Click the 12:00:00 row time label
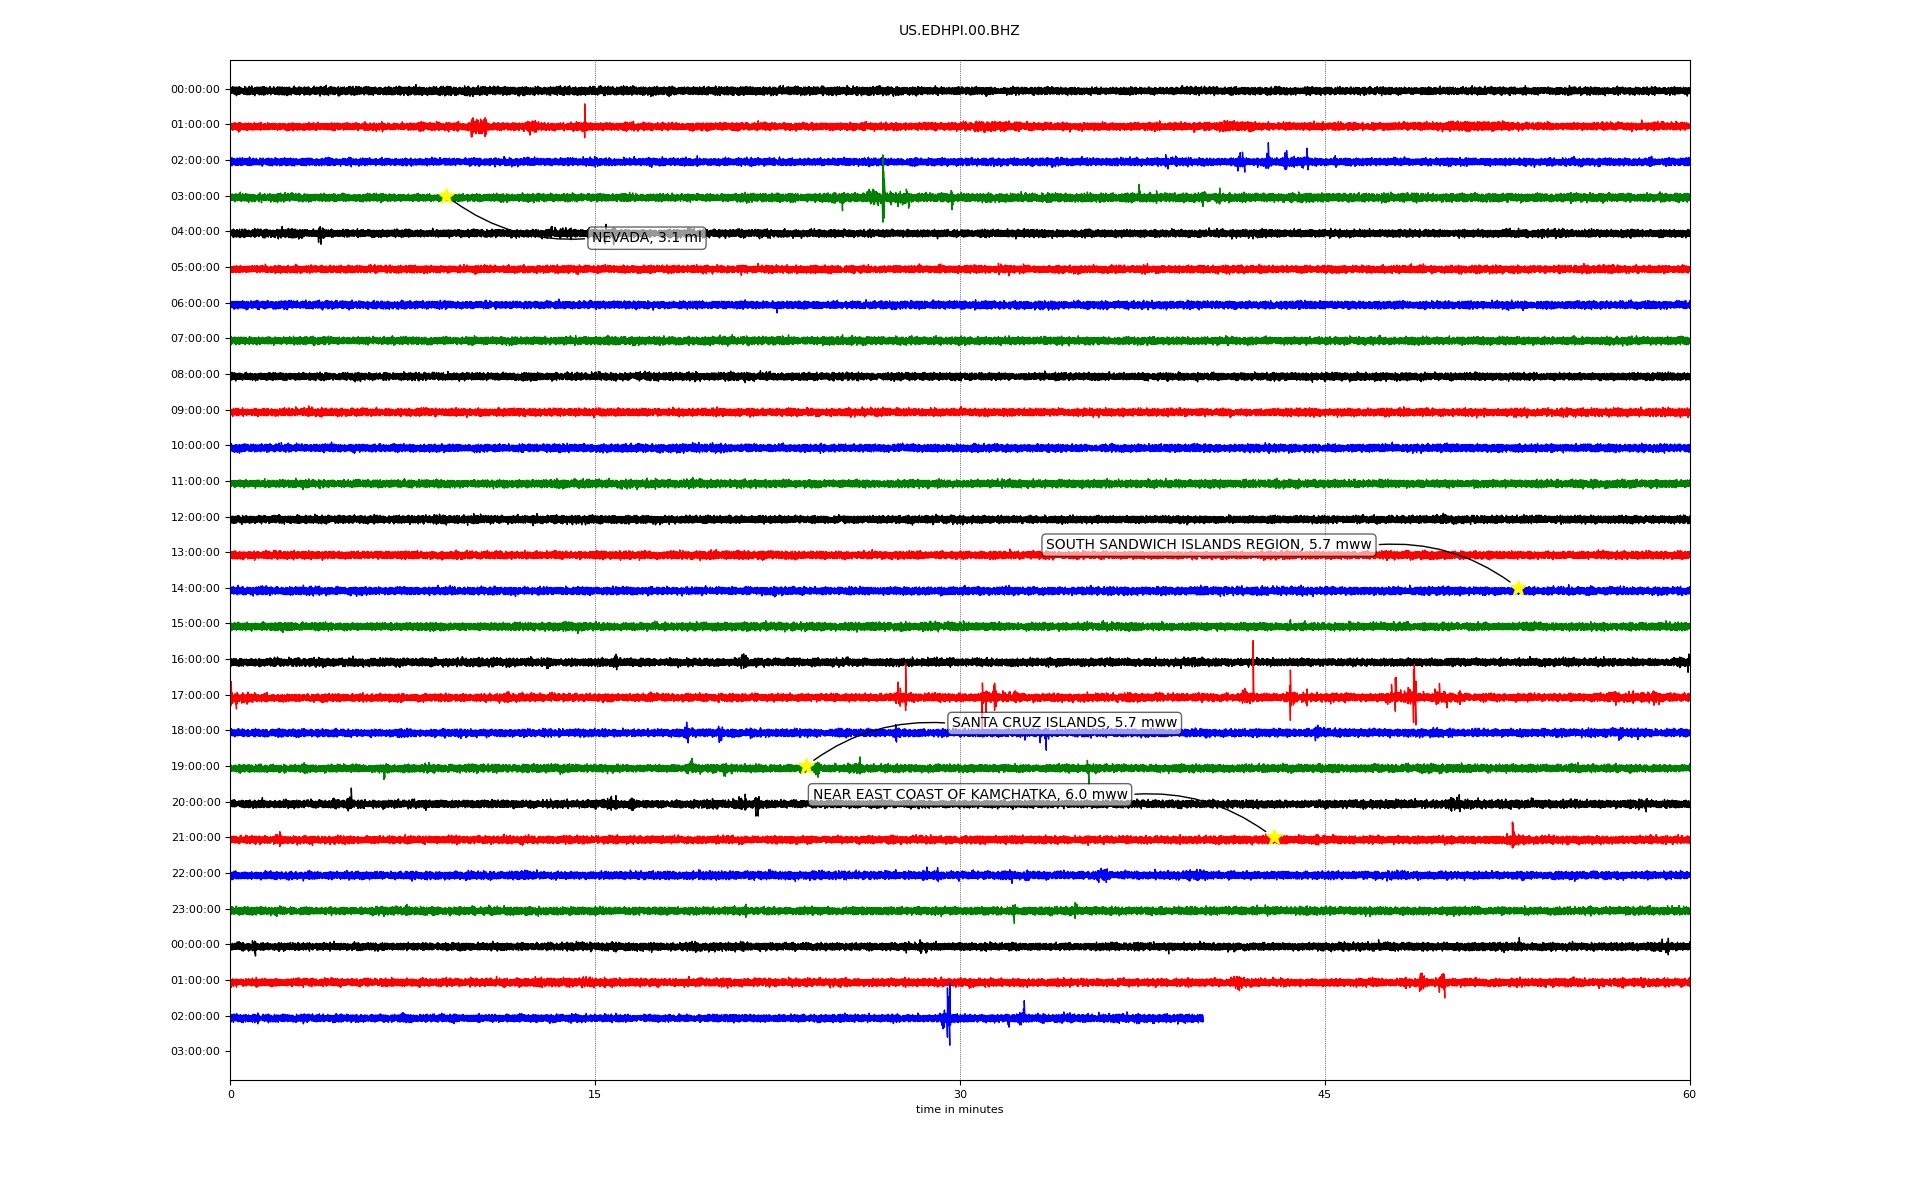This screenshot has width=1920, height=1200. click(x=195, y=517)
